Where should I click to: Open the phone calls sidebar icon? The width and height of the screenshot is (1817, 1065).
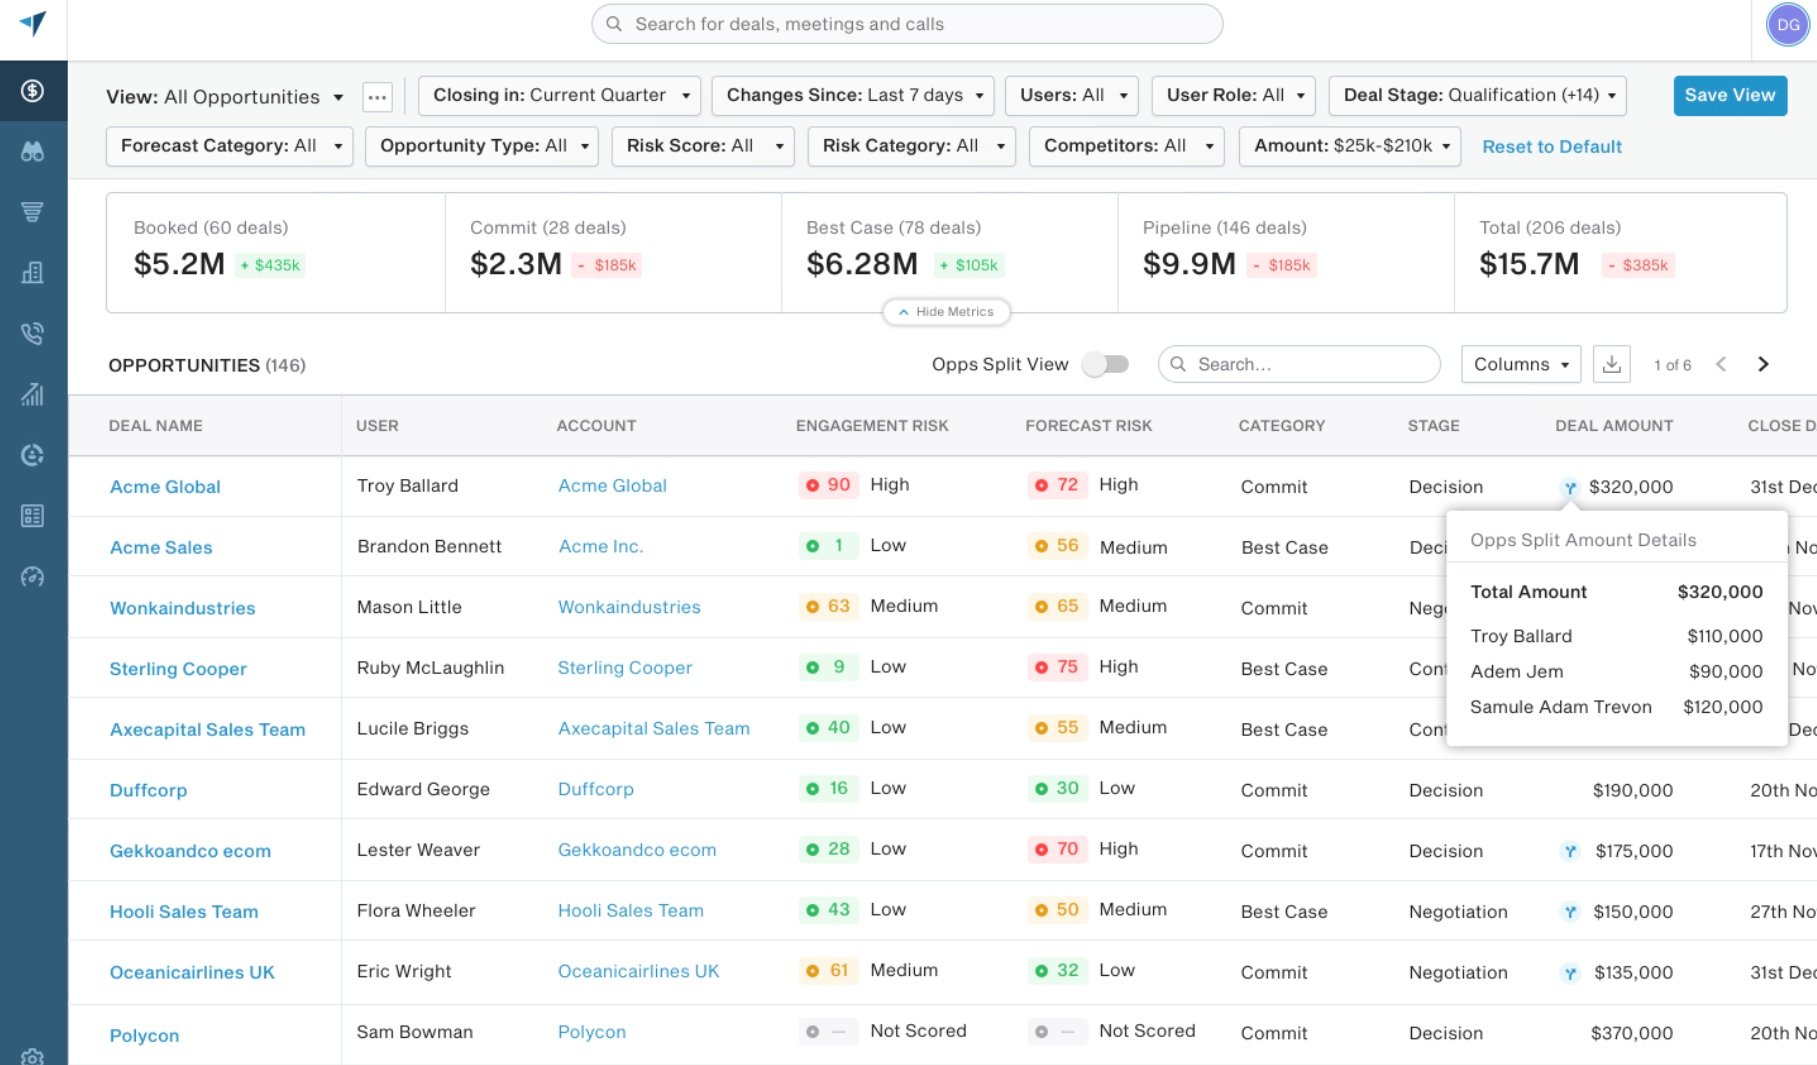(33, 334)
